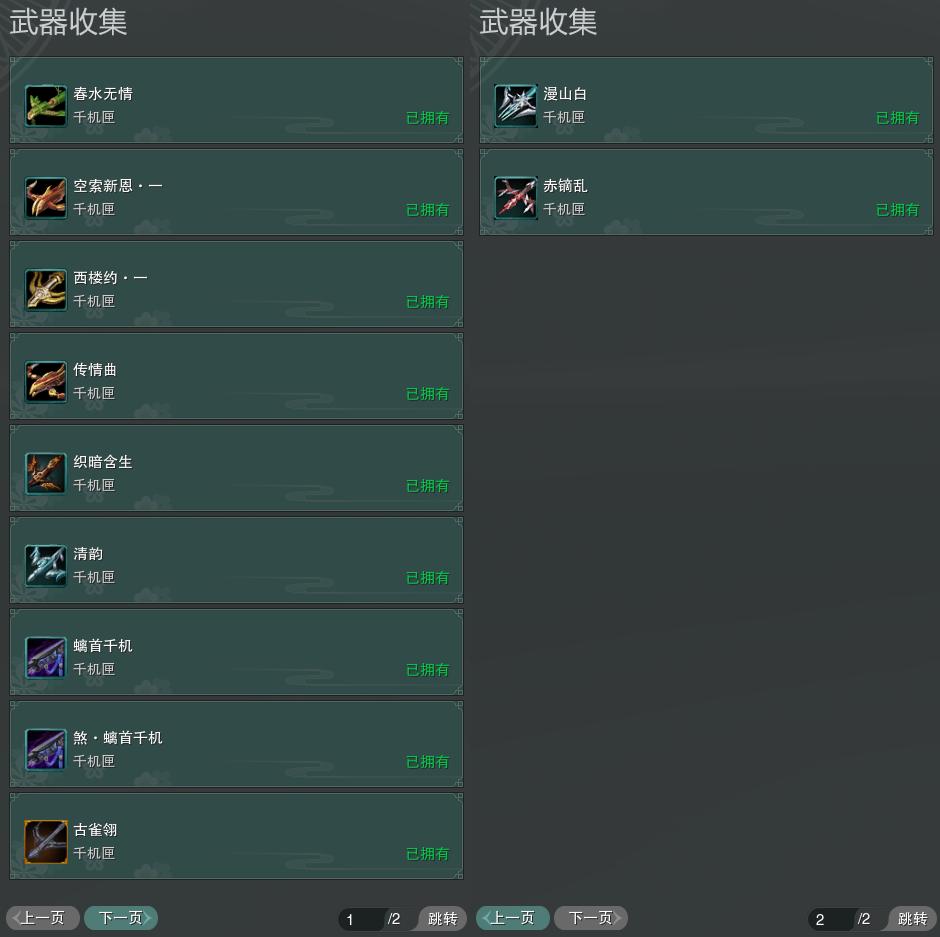Screen dimensions: 940x937
Task: Select the 螭首千机 purple weapon icon
Action: point(46,658)
